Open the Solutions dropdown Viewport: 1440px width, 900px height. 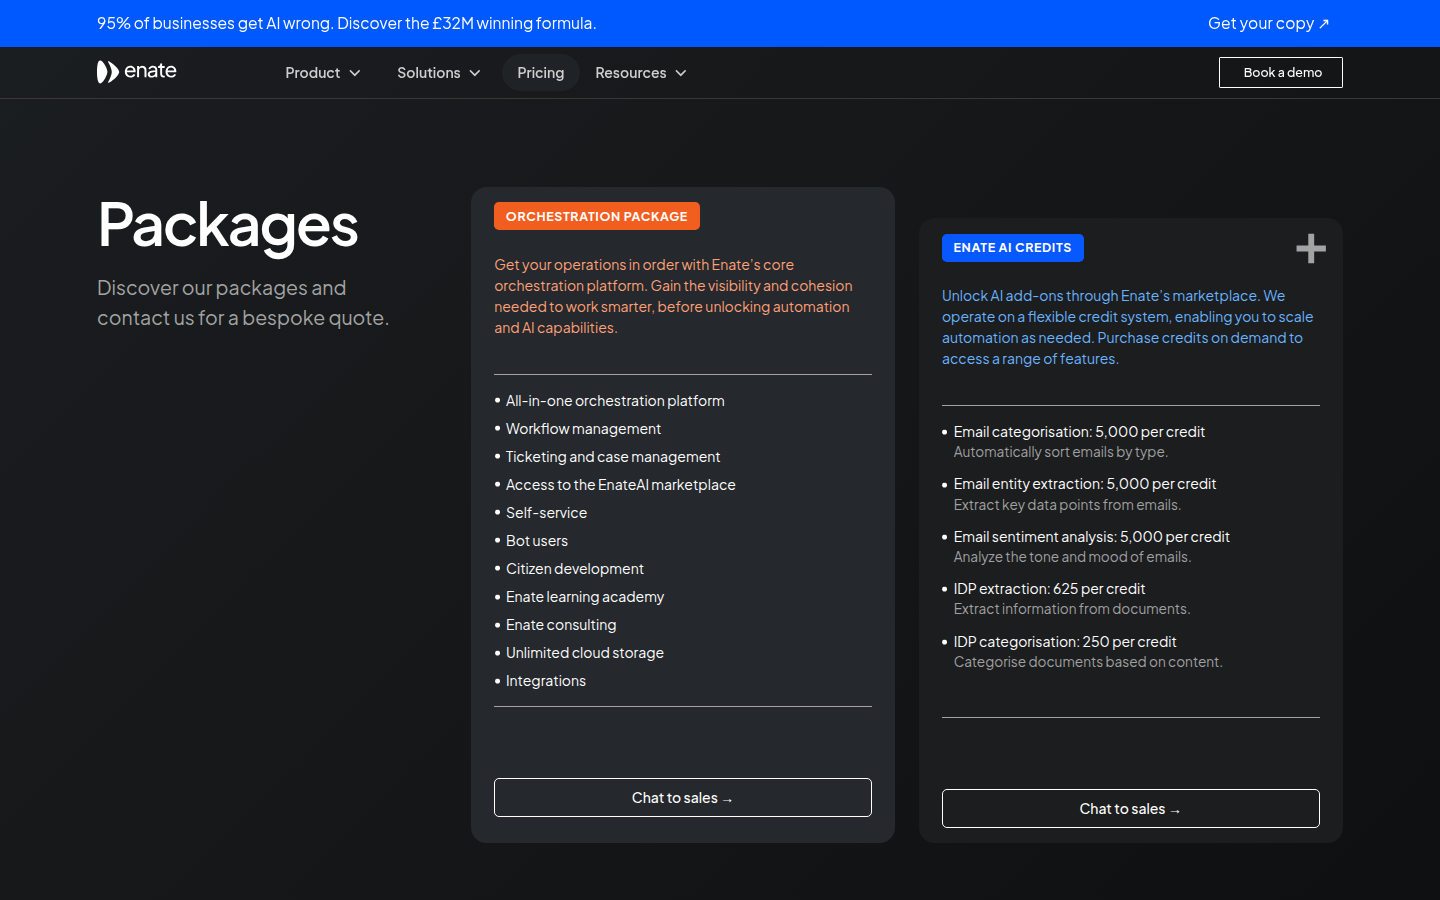pyautogui.click(x=438, y=73)
